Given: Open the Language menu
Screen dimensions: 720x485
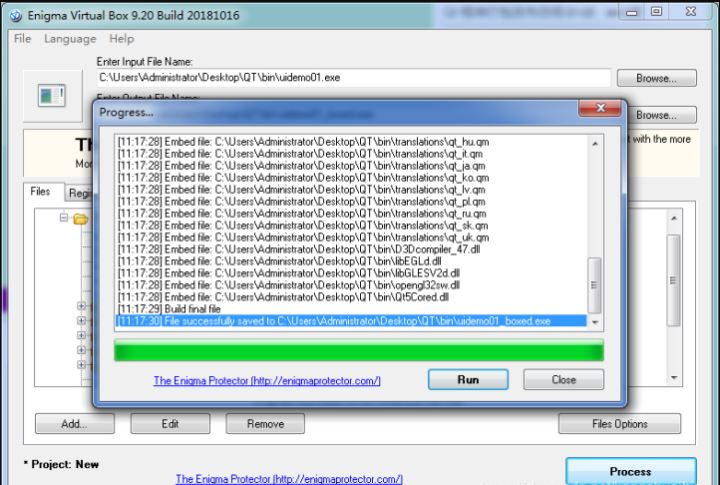Looking at the screenshot, I should pos(70,39).
